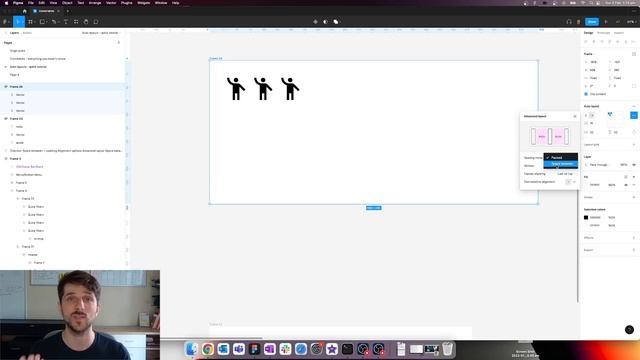Image resolution: width=640 pixels, height=360 pixels.
Task: Open the Plugins menu
Action: pyautogui.click(x=127, y=3)
